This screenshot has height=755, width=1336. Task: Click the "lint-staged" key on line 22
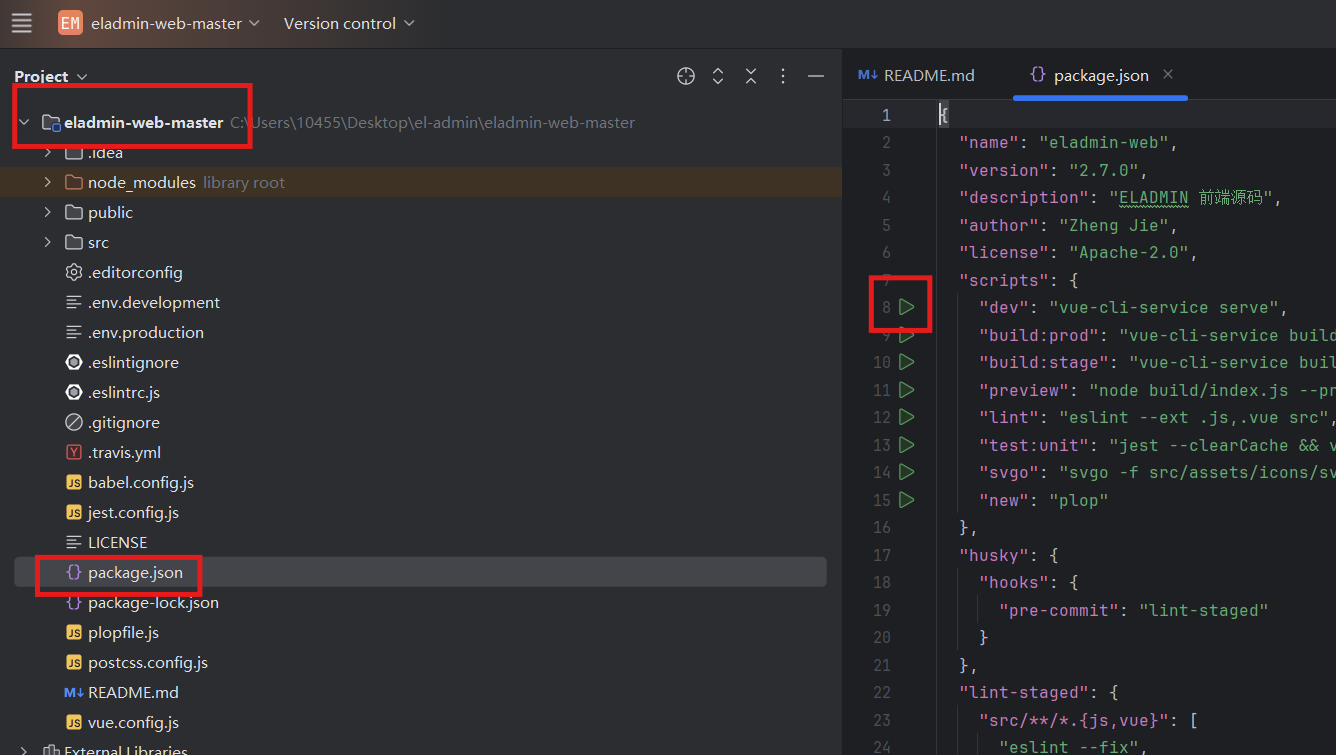click(x=1024, y=692)
